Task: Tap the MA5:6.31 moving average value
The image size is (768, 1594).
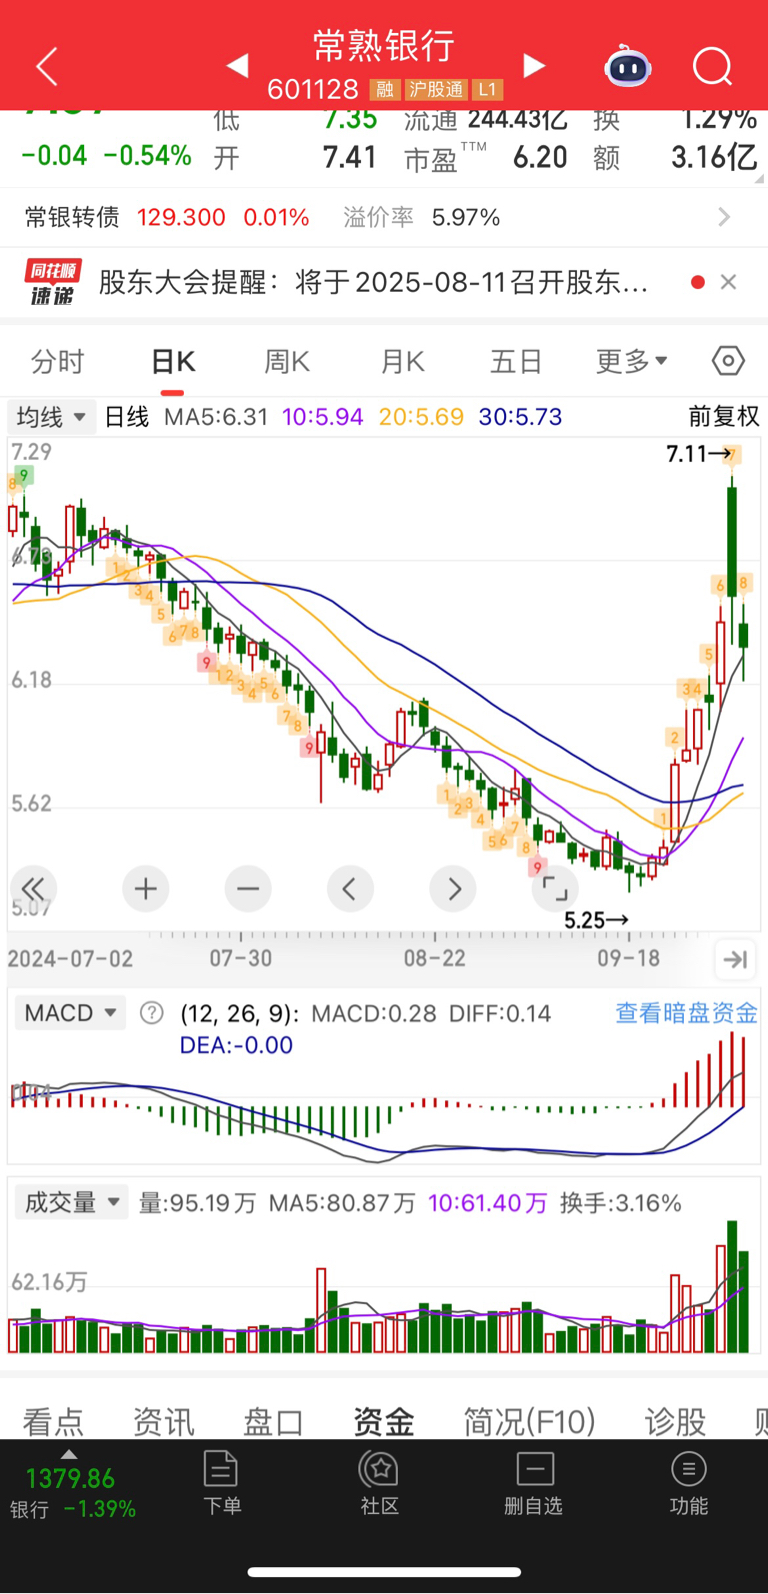Action: [216, 416]
